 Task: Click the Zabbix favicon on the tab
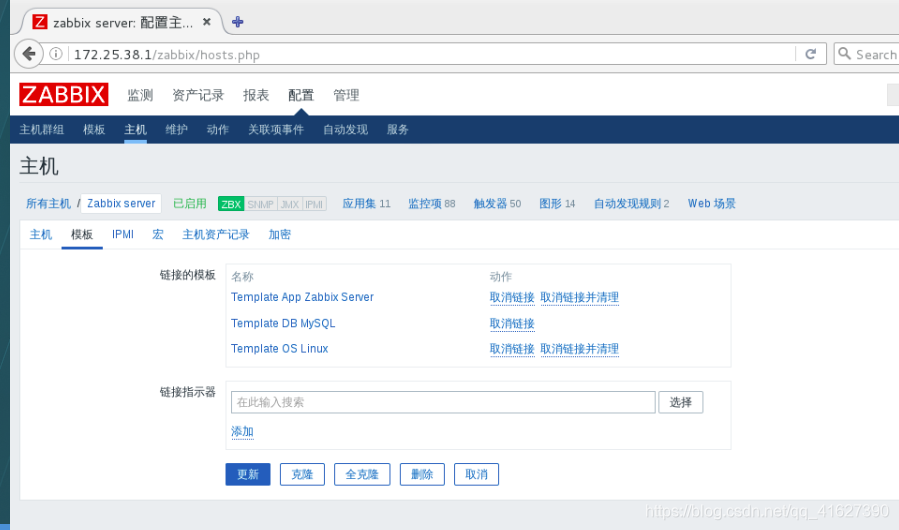(40, 22)
